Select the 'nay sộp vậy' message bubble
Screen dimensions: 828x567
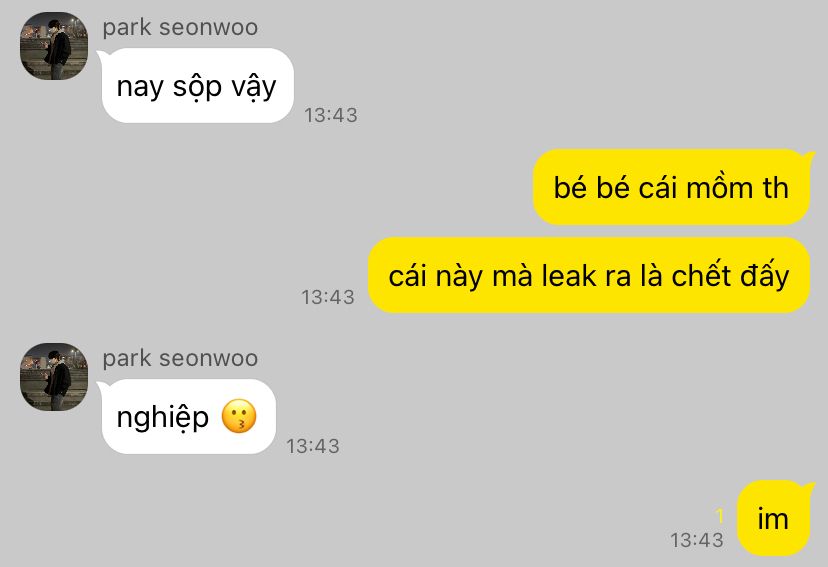[x=197, y=86]
